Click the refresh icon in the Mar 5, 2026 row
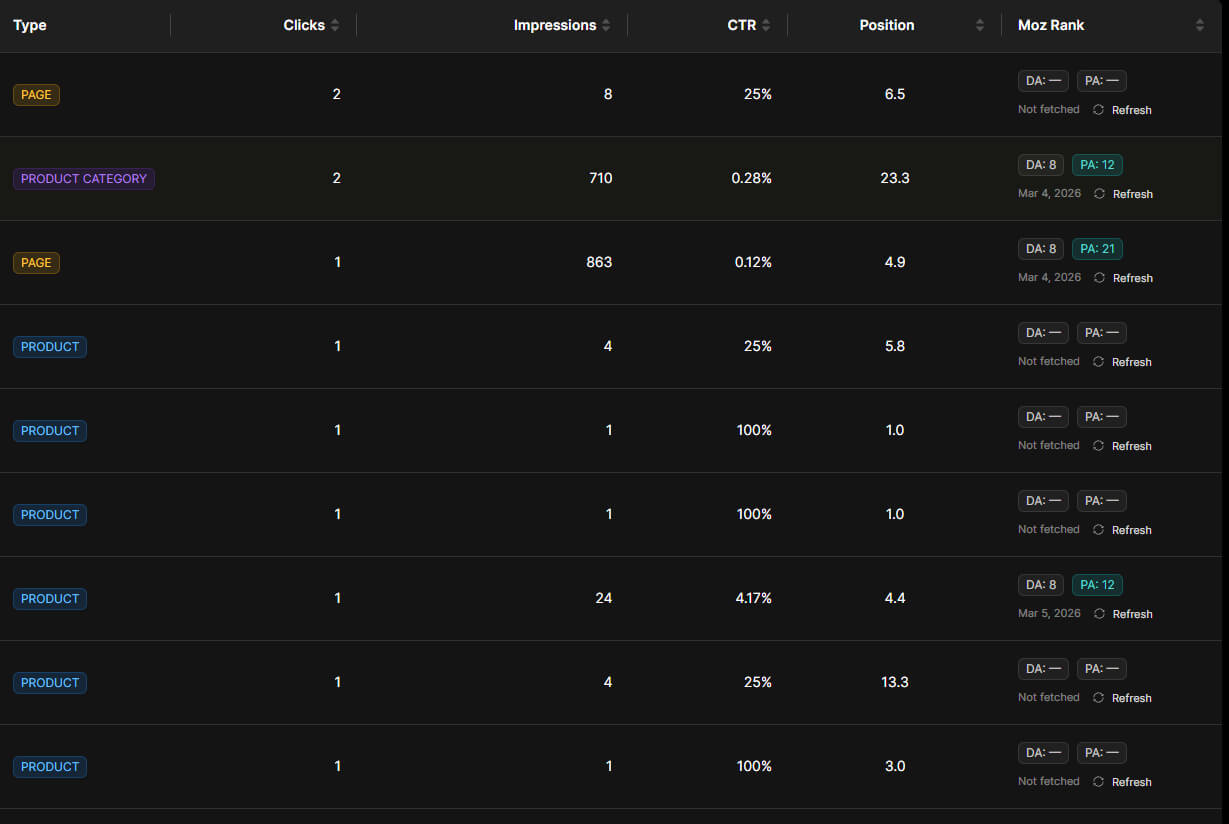This screenshot has height=824, width=1229. 1099,614
